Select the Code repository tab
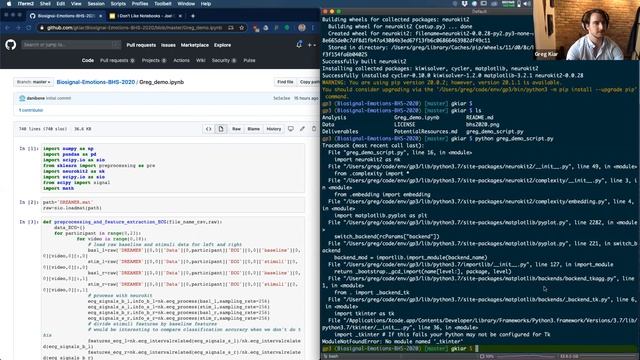The image size is (640, 360). tap(87, 60)
